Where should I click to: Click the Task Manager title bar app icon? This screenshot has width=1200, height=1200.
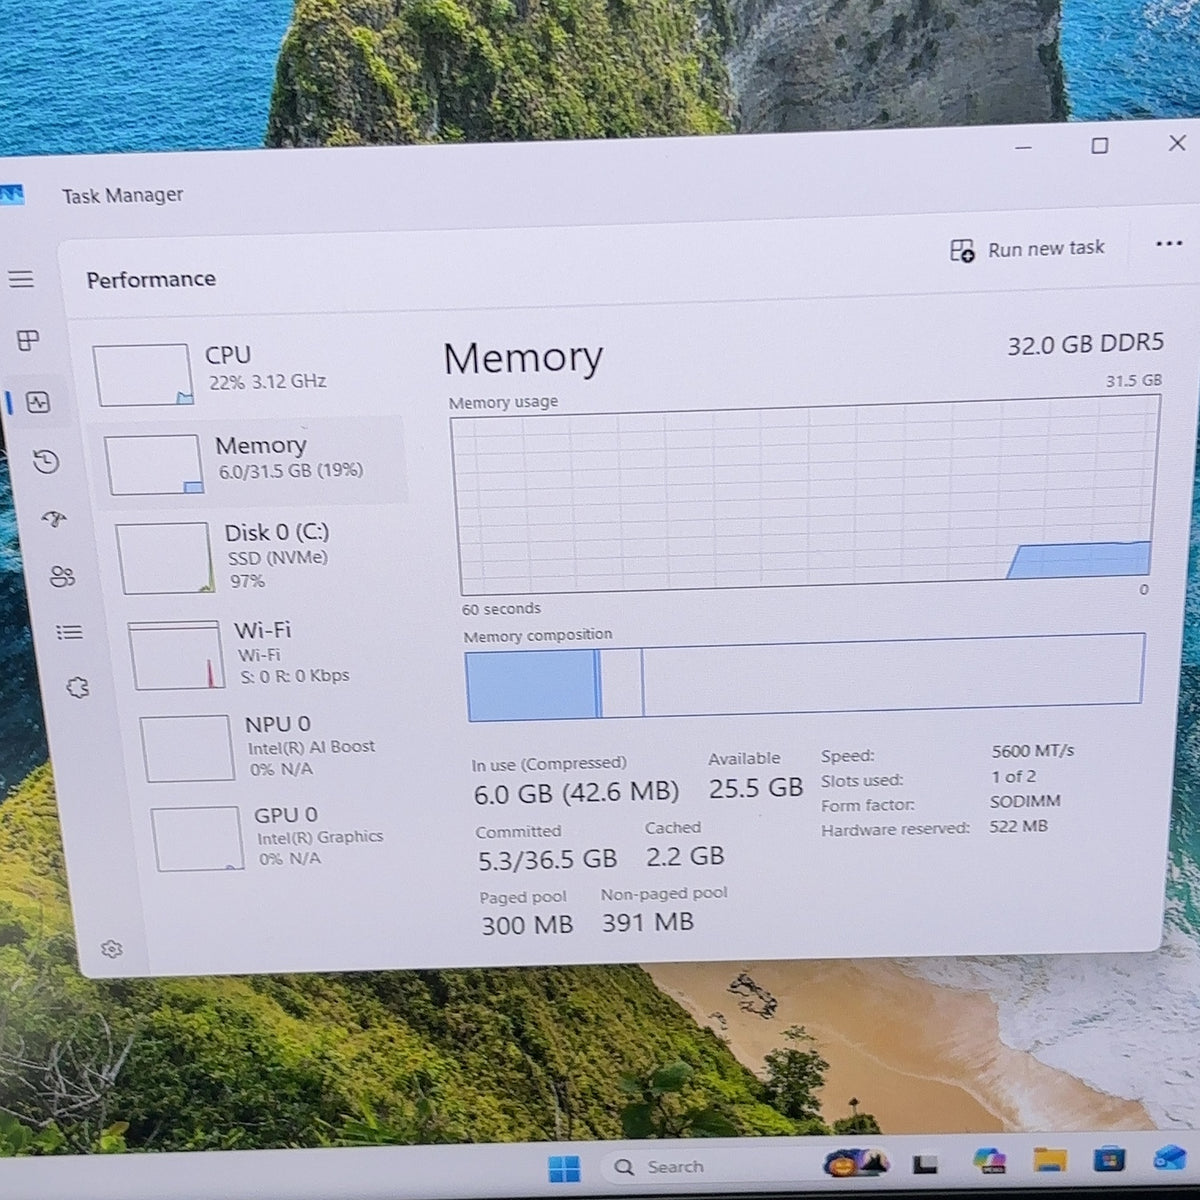[x=12, y=193]
